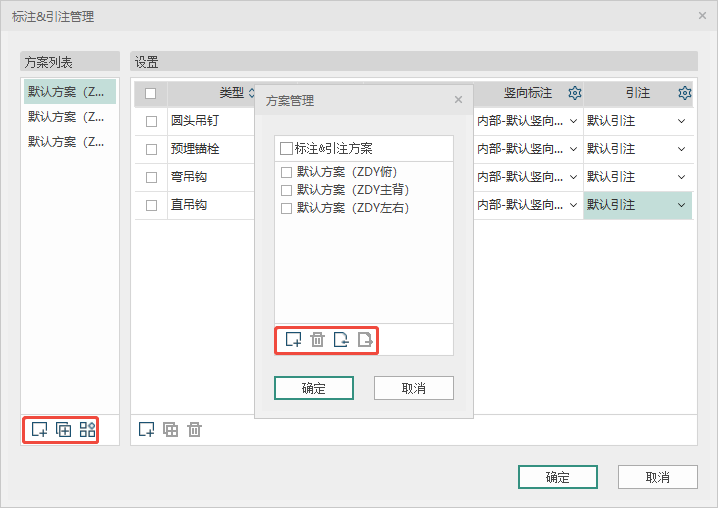The image size is (718, 508).
Task: Open gear settings beside 引注 header
Action: point(685,93)
